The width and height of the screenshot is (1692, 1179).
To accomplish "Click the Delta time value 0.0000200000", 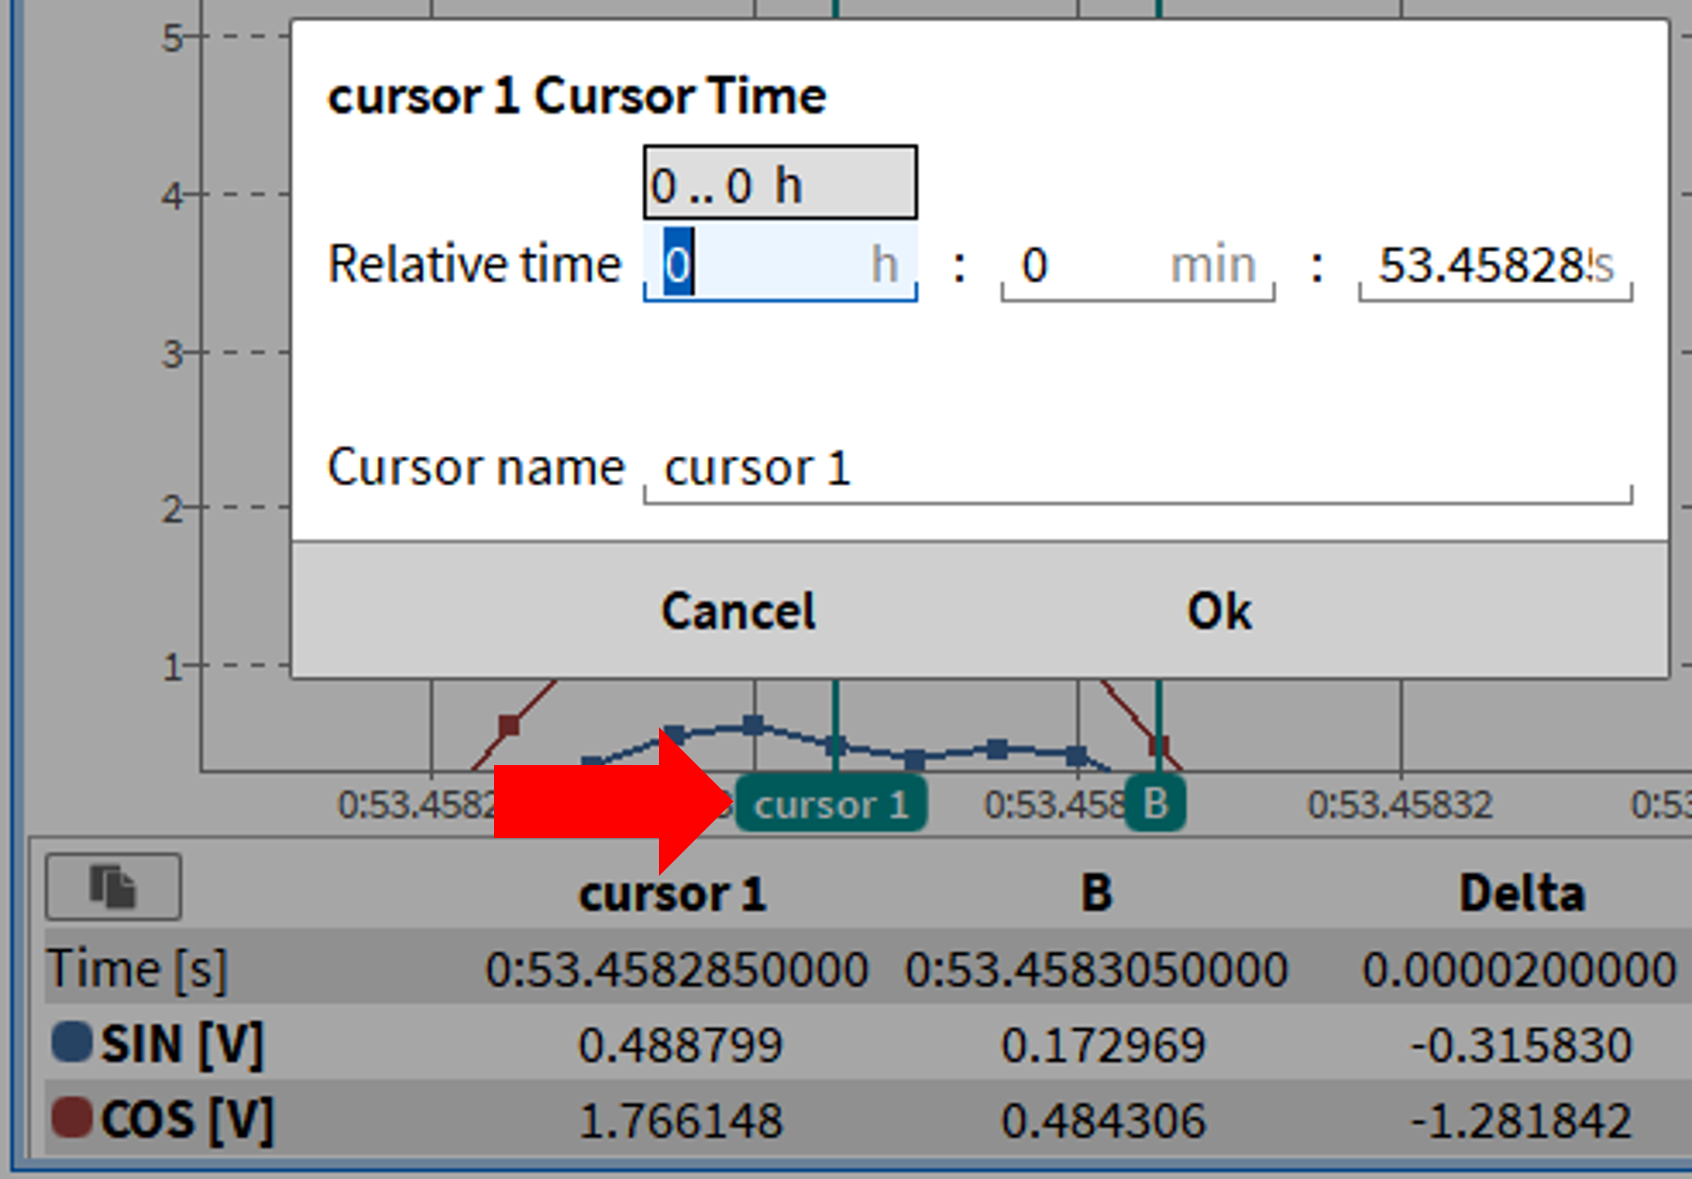I will [x=1518, y=970].
